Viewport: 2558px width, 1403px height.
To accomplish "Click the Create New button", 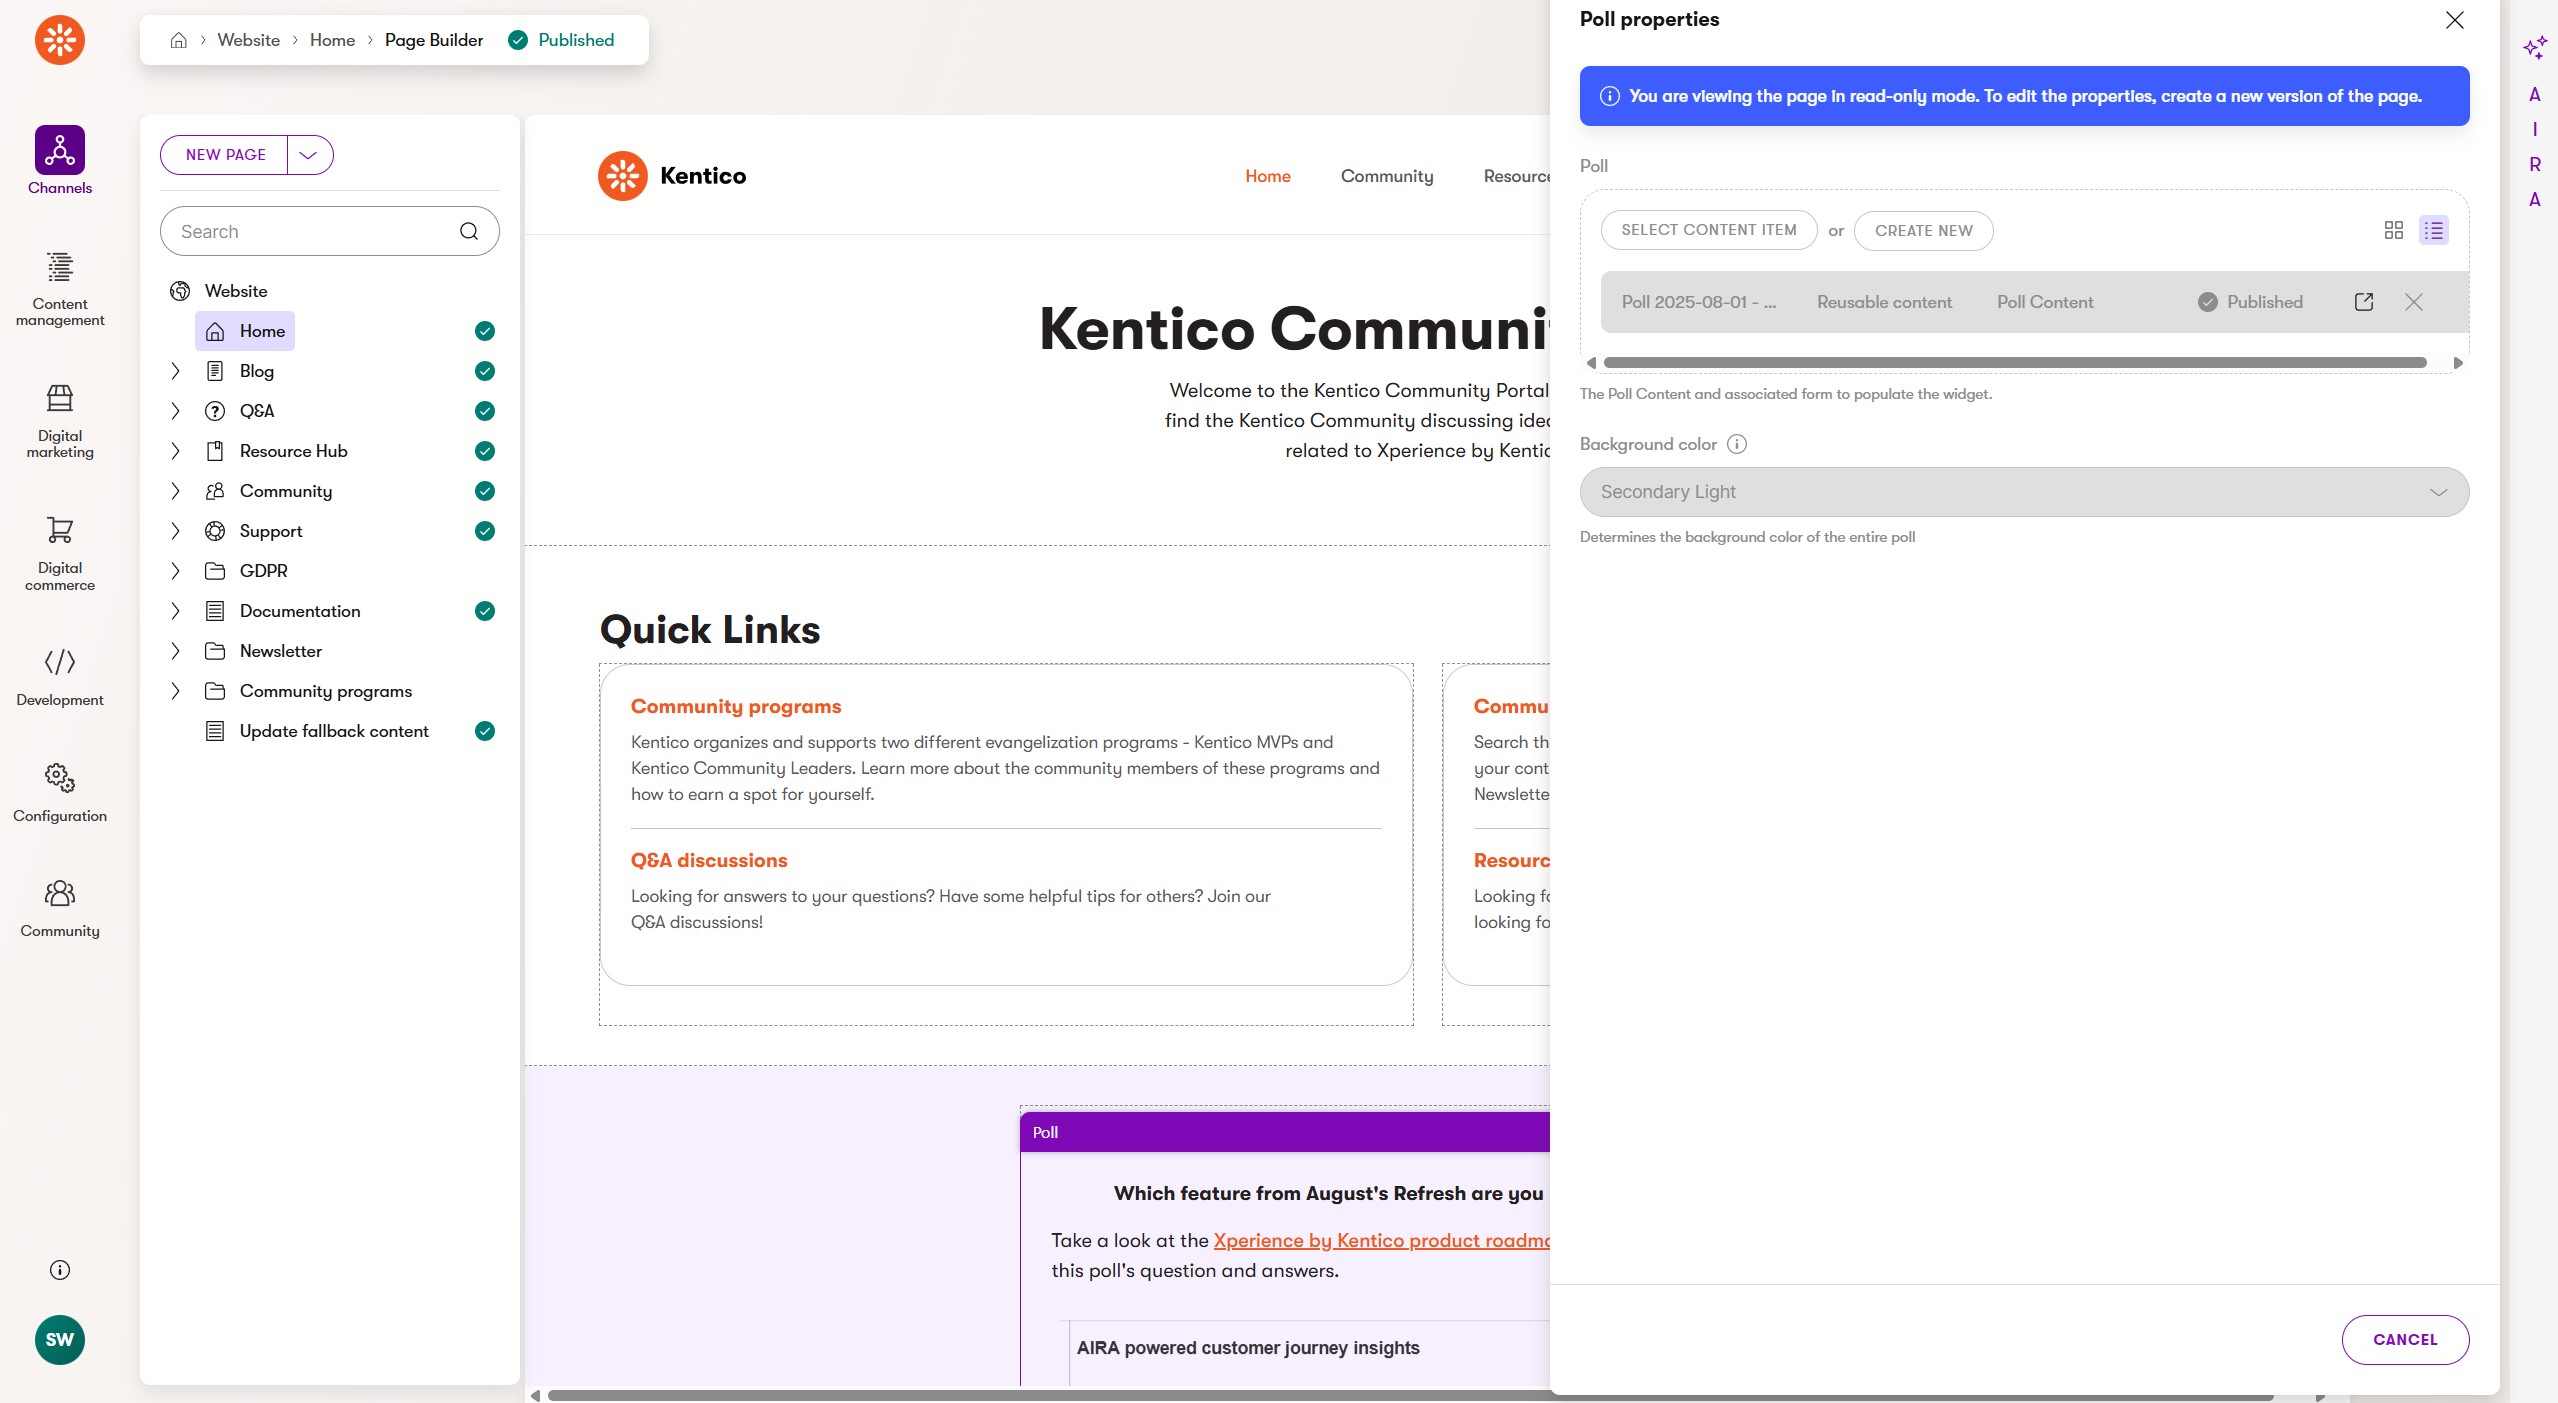I will tap(1923, 231).
